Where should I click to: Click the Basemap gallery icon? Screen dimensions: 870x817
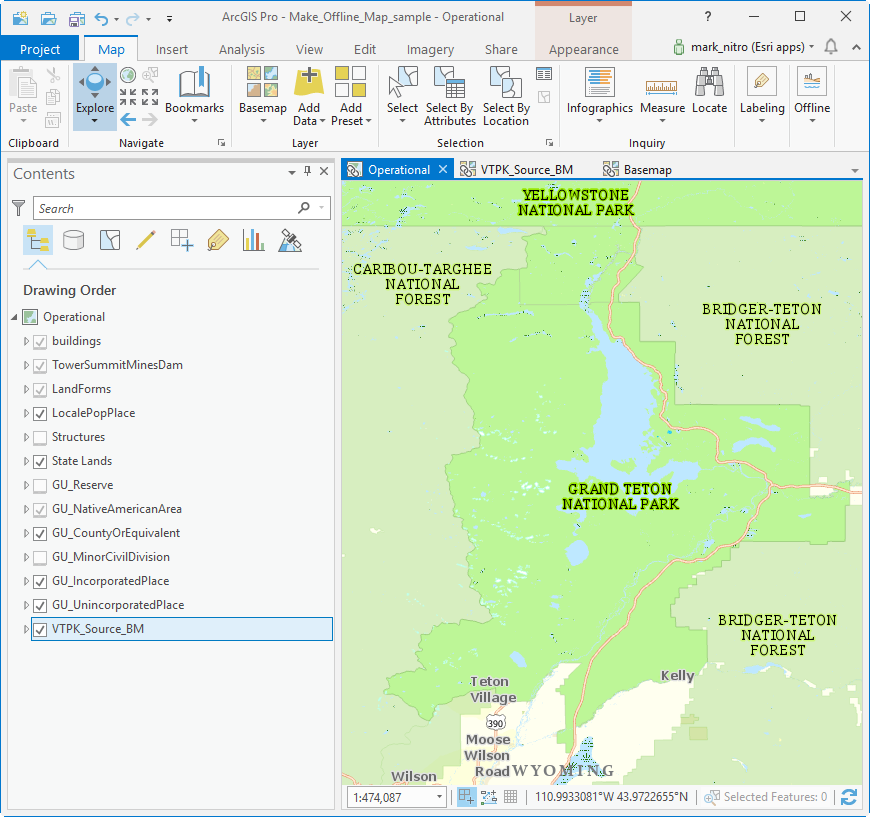point(262,82)
